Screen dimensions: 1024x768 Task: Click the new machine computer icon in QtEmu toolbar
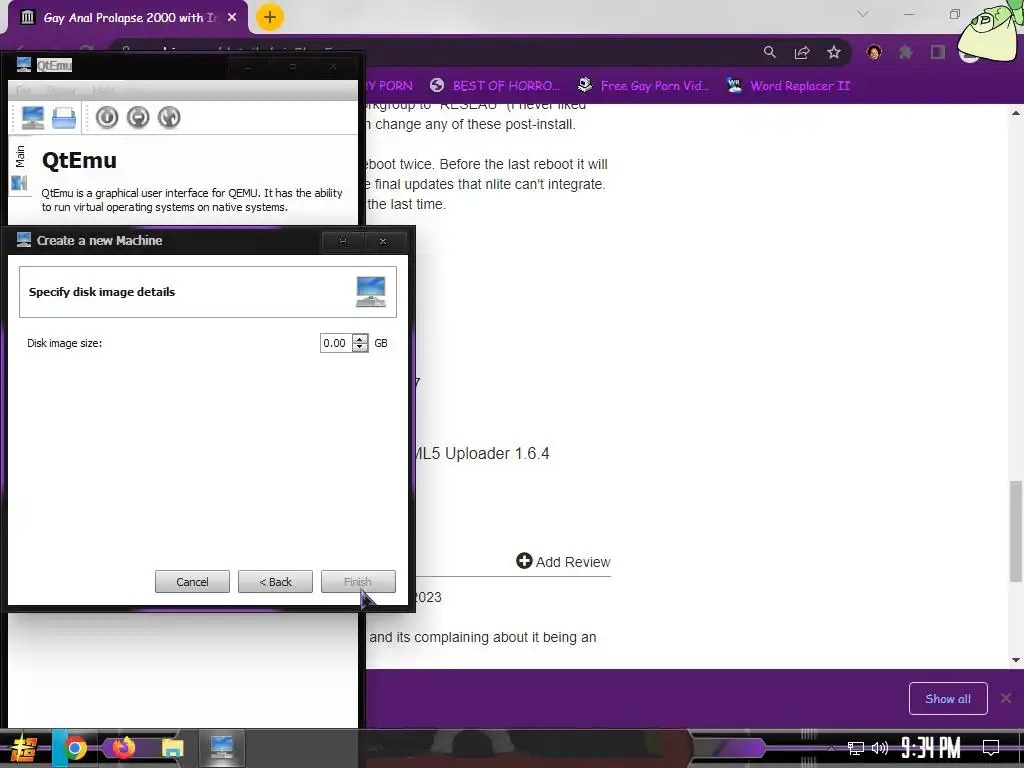[33, 118]
